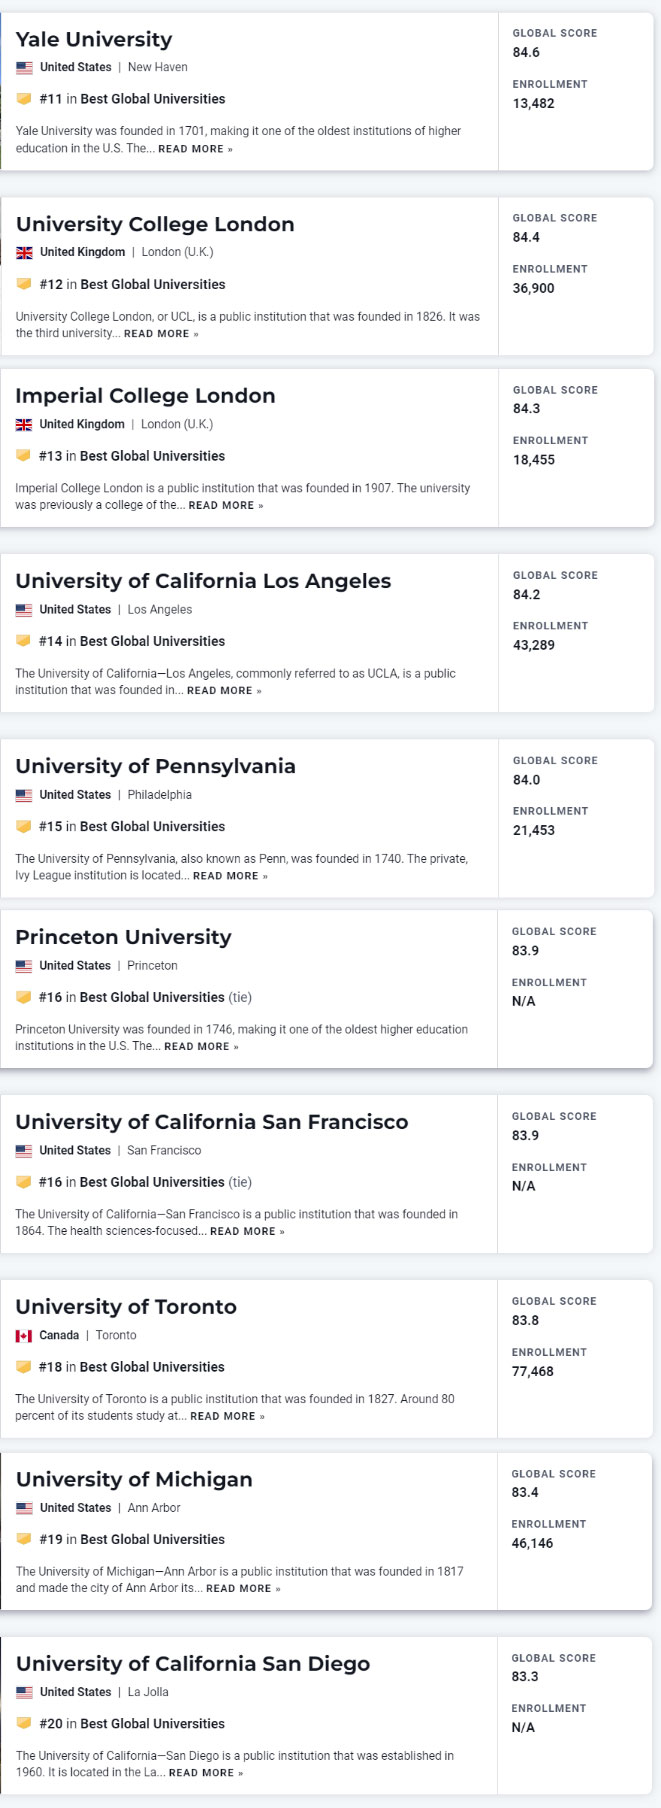This screenshot has height=1808, width=661.
Task: Click Best Global Universities link for UCLA
Action: (152, 641)
